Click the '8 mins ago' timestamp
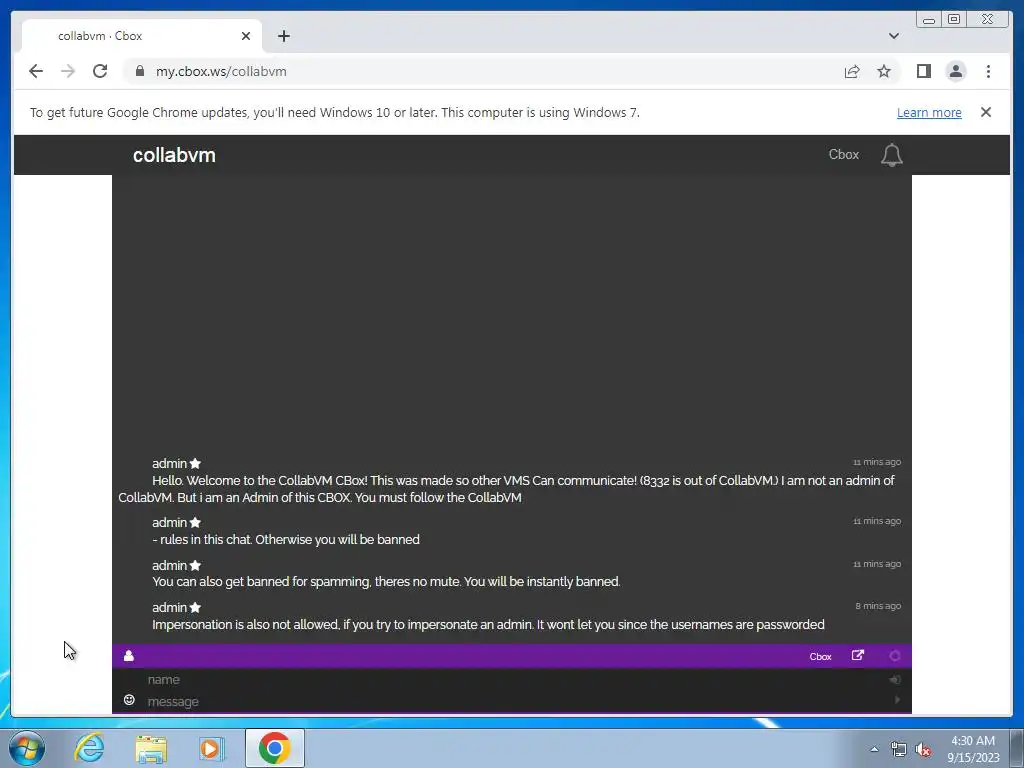 click(878, 606)
